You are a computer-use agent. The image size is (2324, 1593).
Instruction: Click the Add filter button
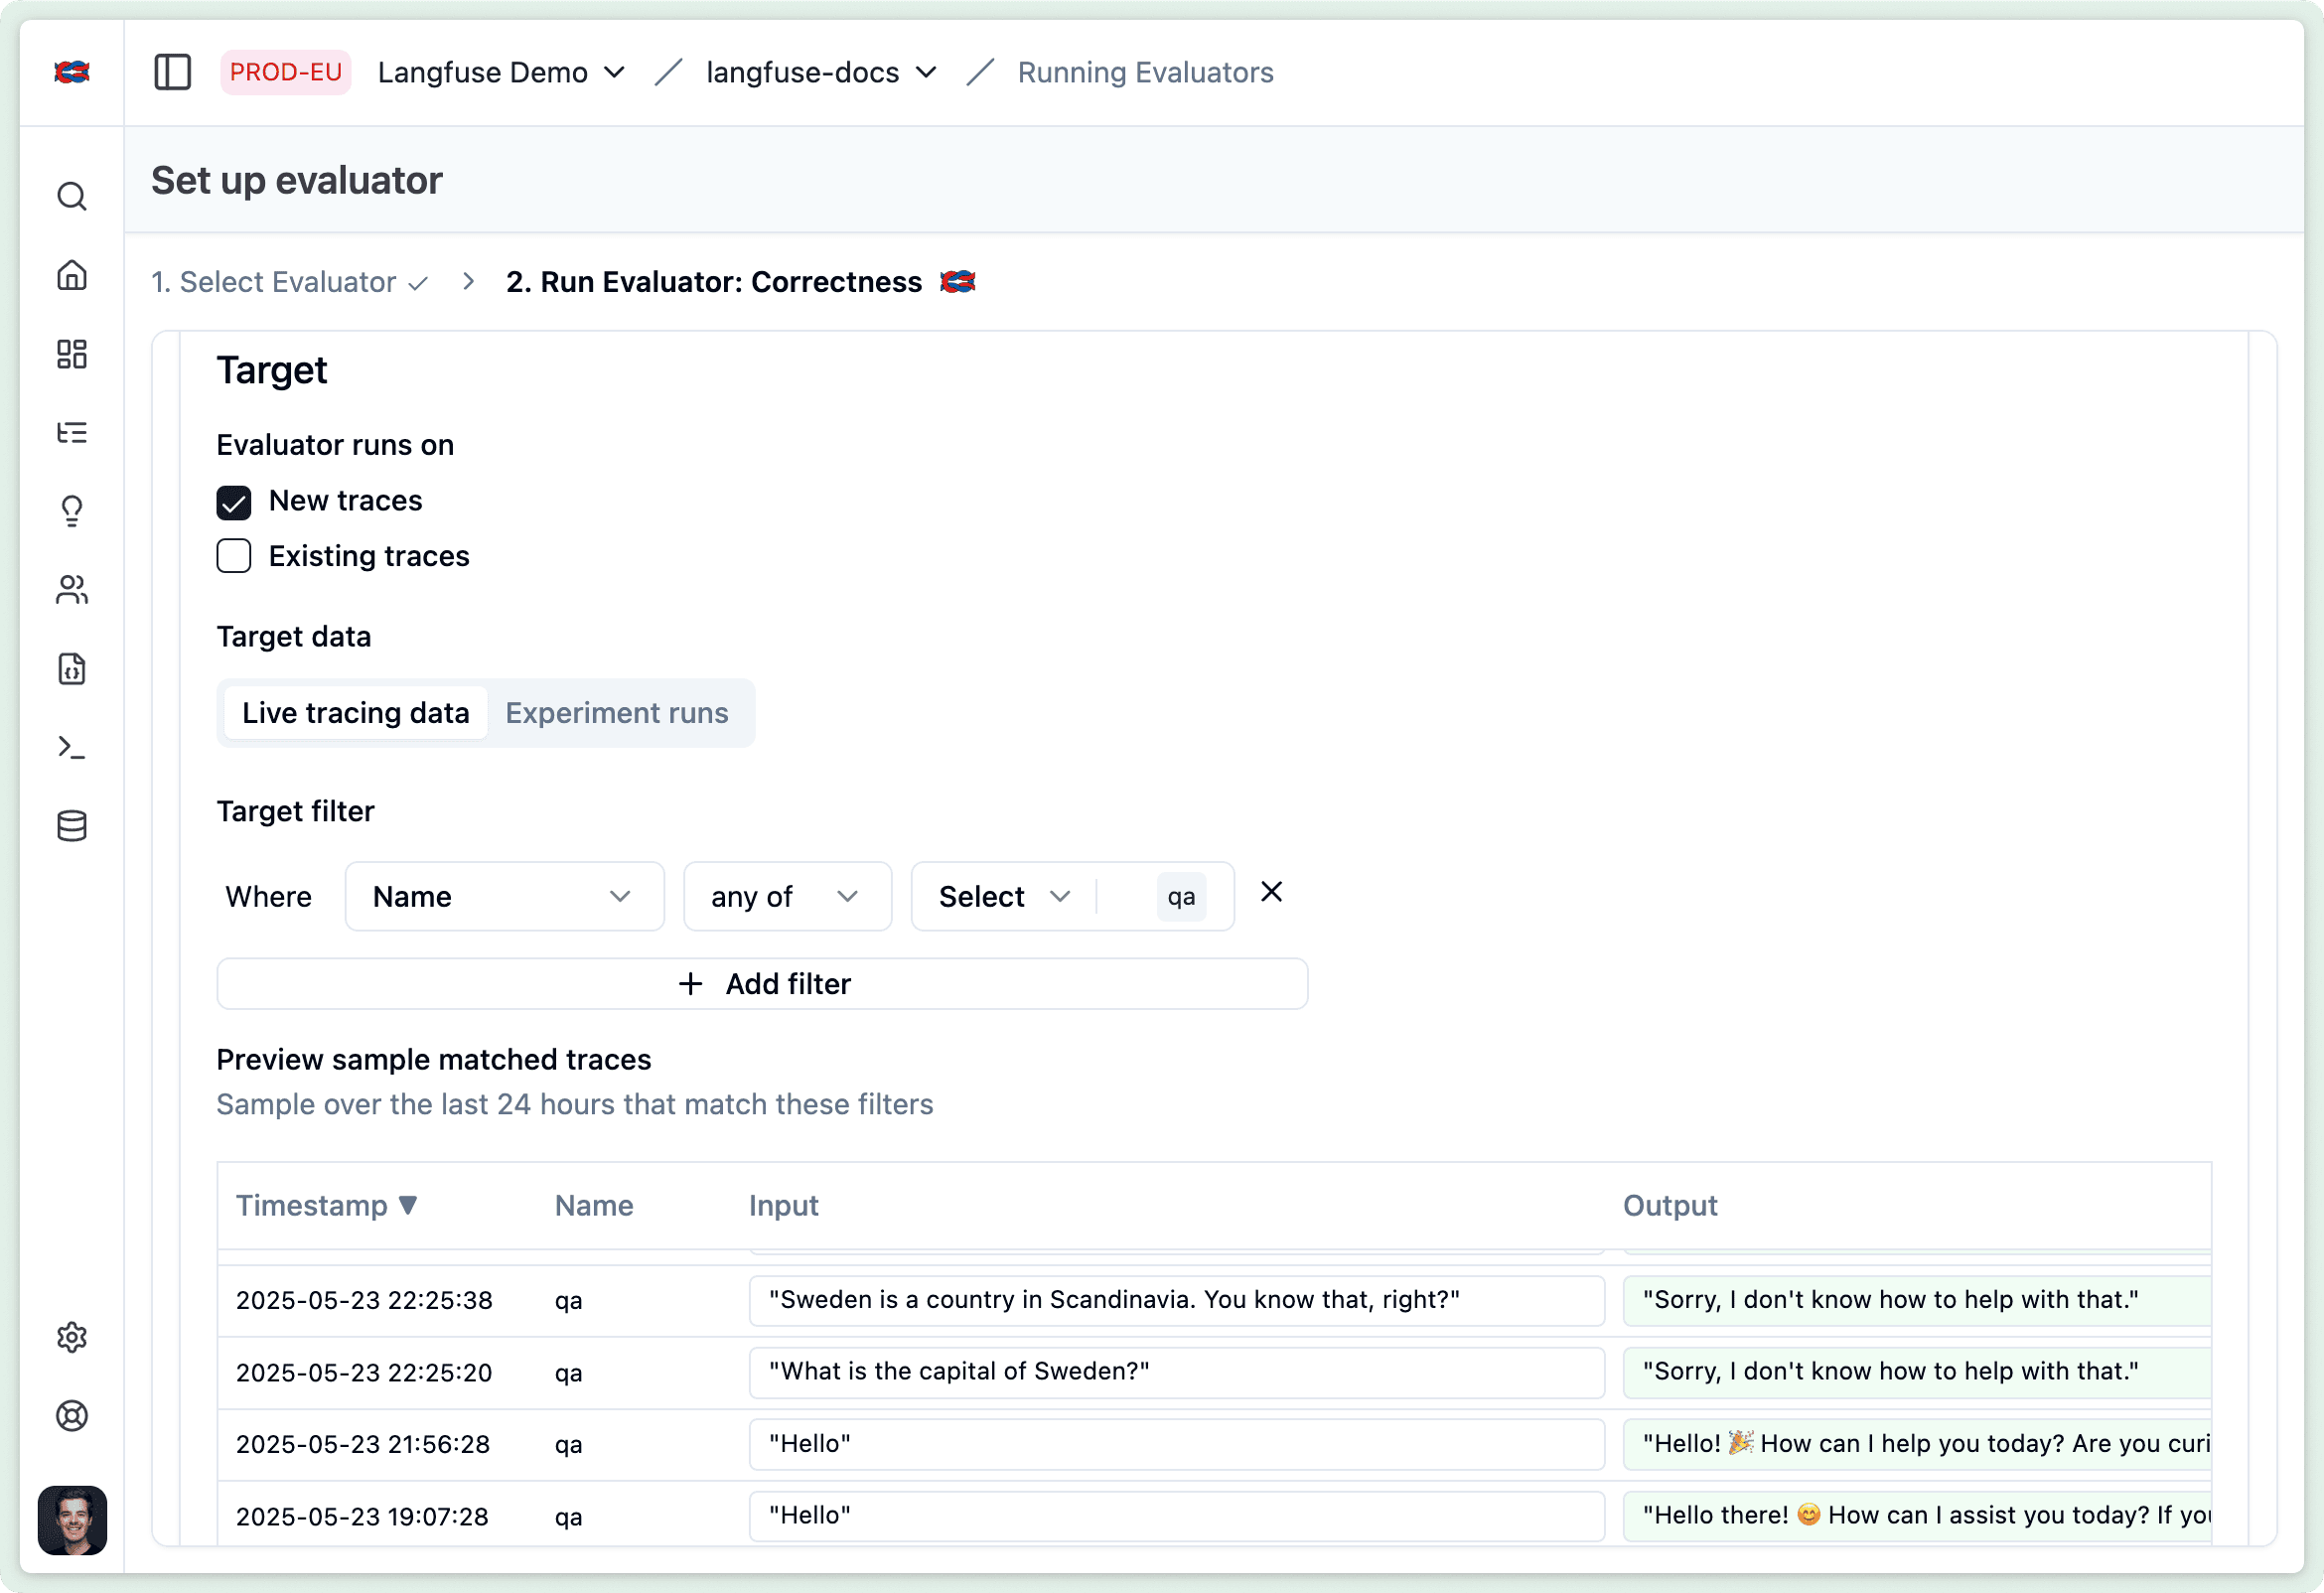[x=762, y=983]
